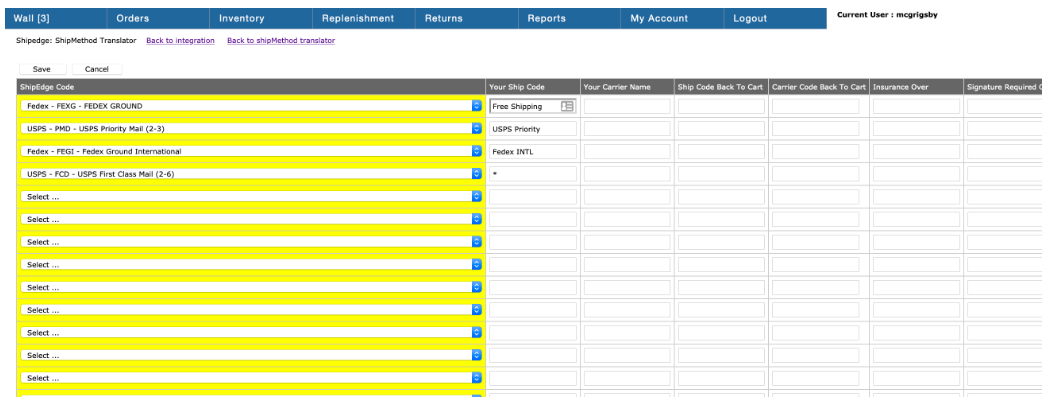Select Insurance Over field in USPS First Class row
Screen dimensions: 1050x408
(916, 174)
